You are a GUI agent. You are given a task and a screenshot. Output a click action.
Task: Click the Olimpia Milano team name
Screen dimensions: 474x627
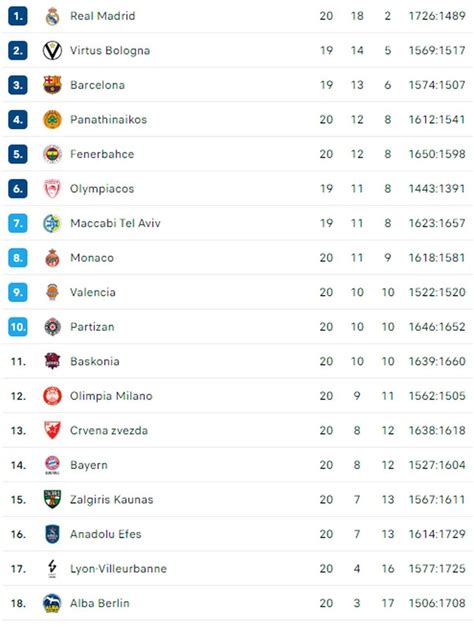[x=111, y=396]
